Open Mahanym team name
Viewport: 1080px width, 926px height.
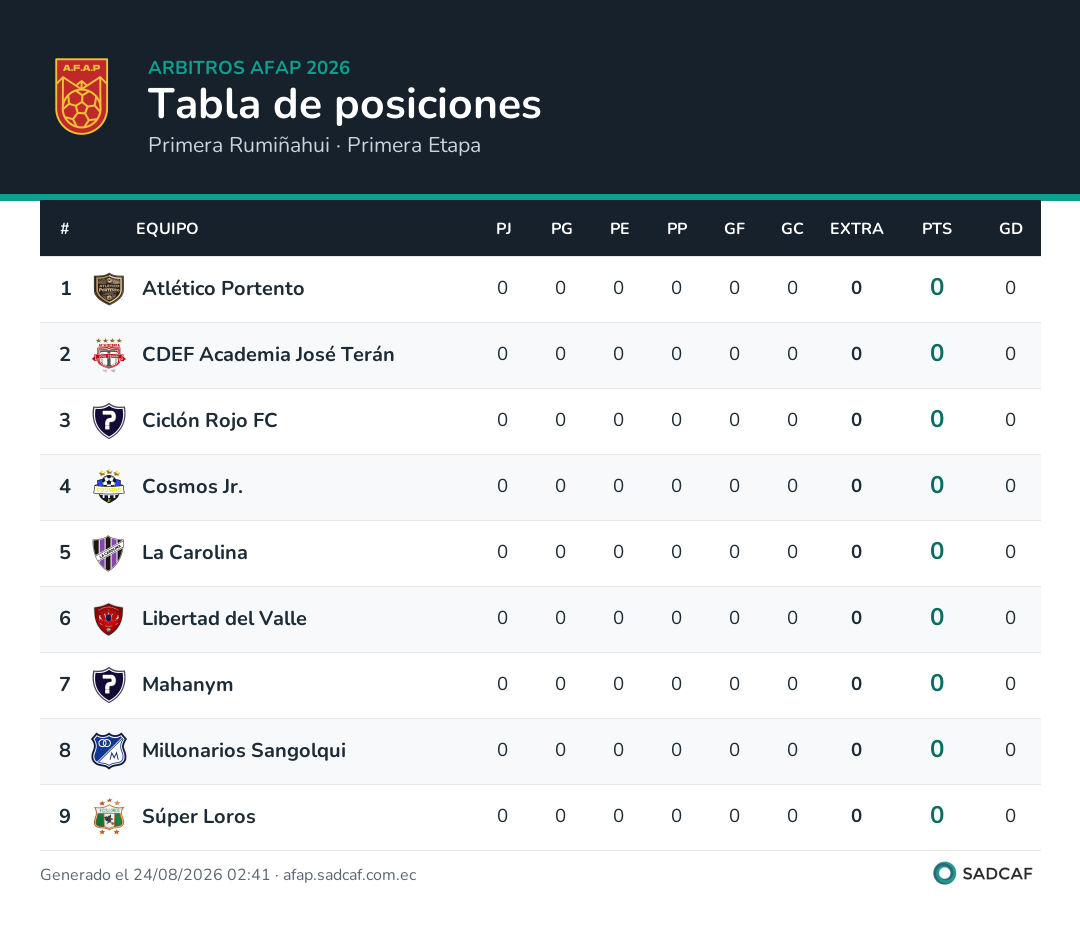tap(187, 684)
